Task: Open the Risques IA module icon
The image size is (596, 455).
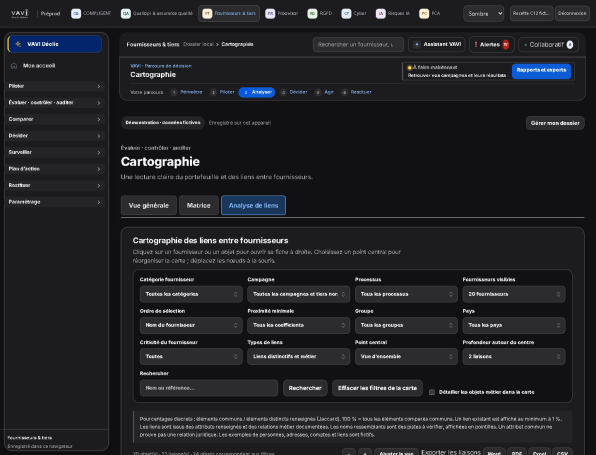Action: point(380,14)
